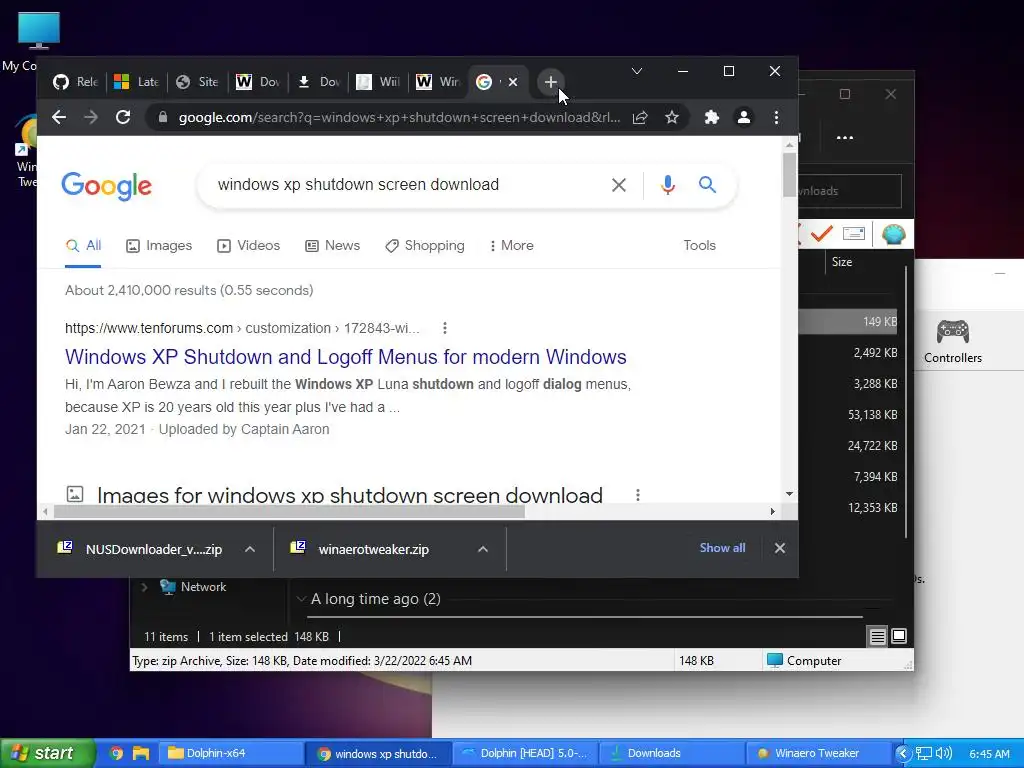Click the Start button
This screenshot has width=1024, height=768.
click(x=47, y=753)
